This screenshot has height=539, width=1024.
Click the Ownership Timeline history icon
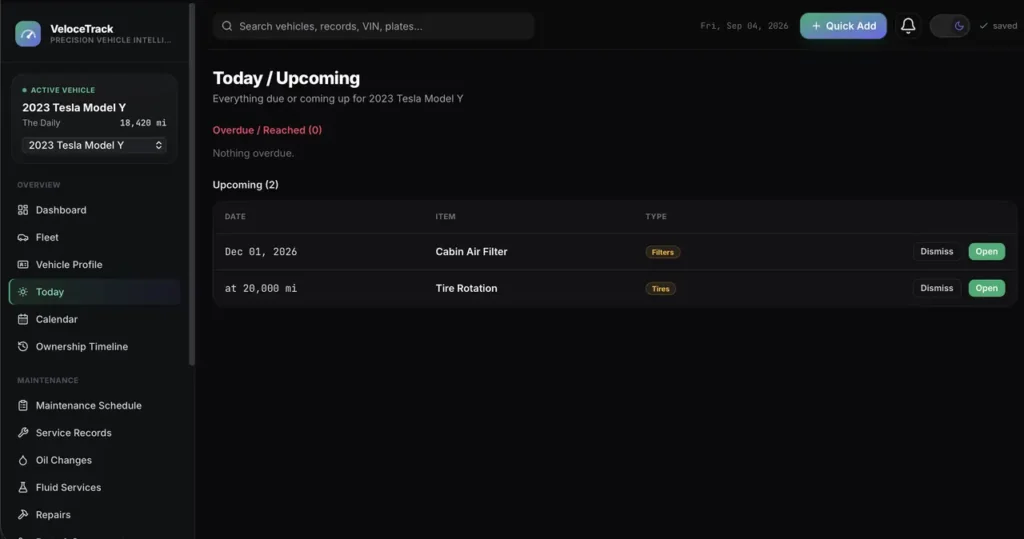coord(23,346)
